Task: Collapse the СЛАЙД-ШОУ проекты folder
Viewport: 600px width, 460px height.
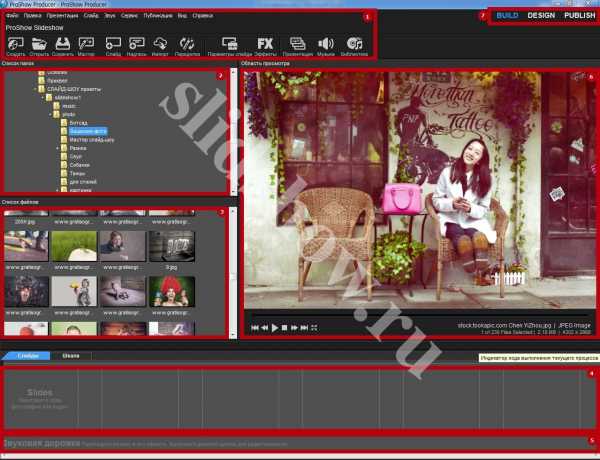Action: coord(35,89)
